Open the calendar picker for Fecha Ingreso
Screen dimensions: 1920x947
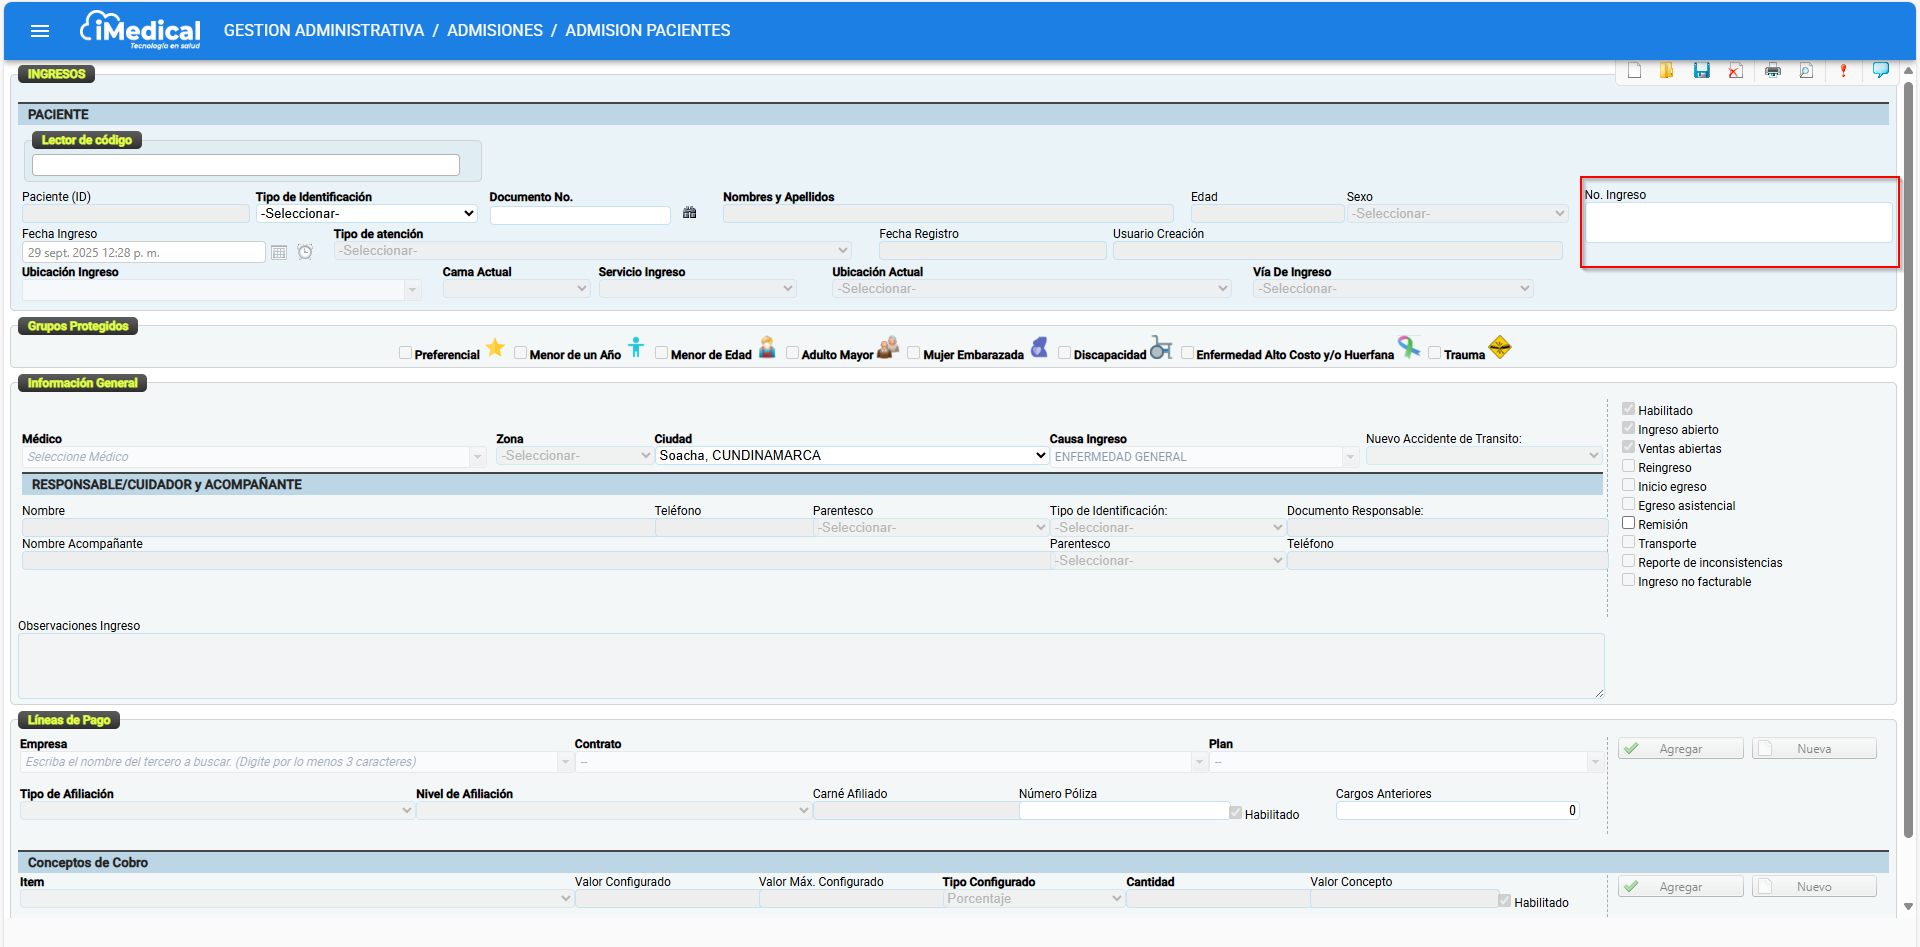point(279,253)
